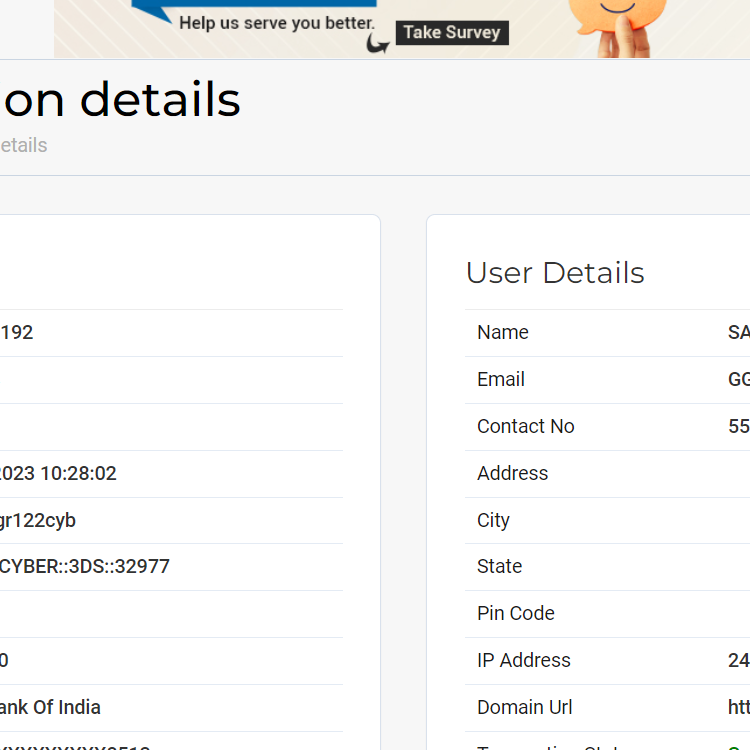Open the Domain Url link value
The width and height of the screenshot is (750, 750).
point(738,708)
